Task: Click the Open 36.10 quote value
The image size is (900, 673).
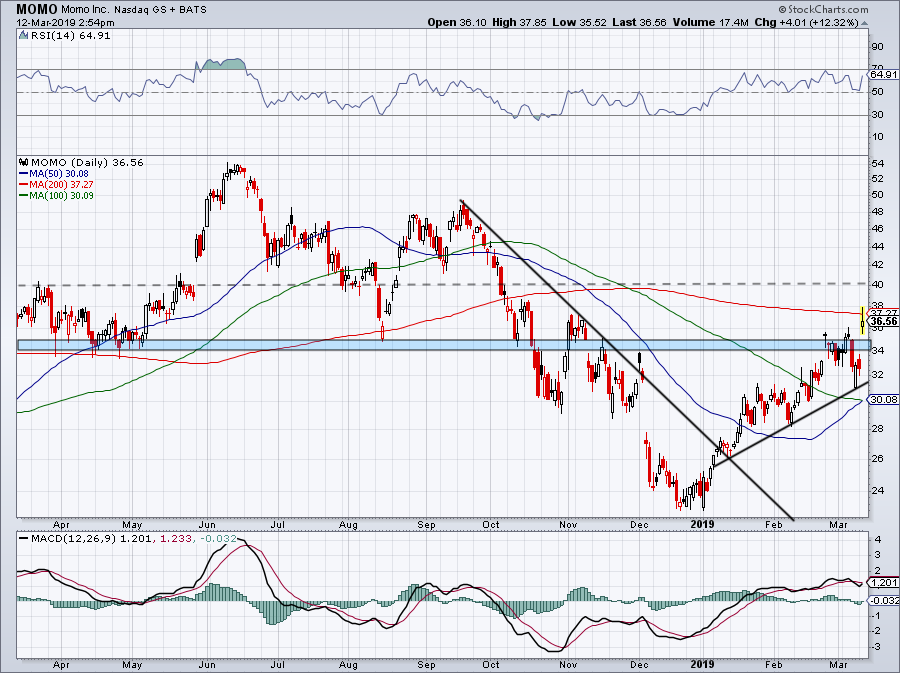Action: coord(457,22)
